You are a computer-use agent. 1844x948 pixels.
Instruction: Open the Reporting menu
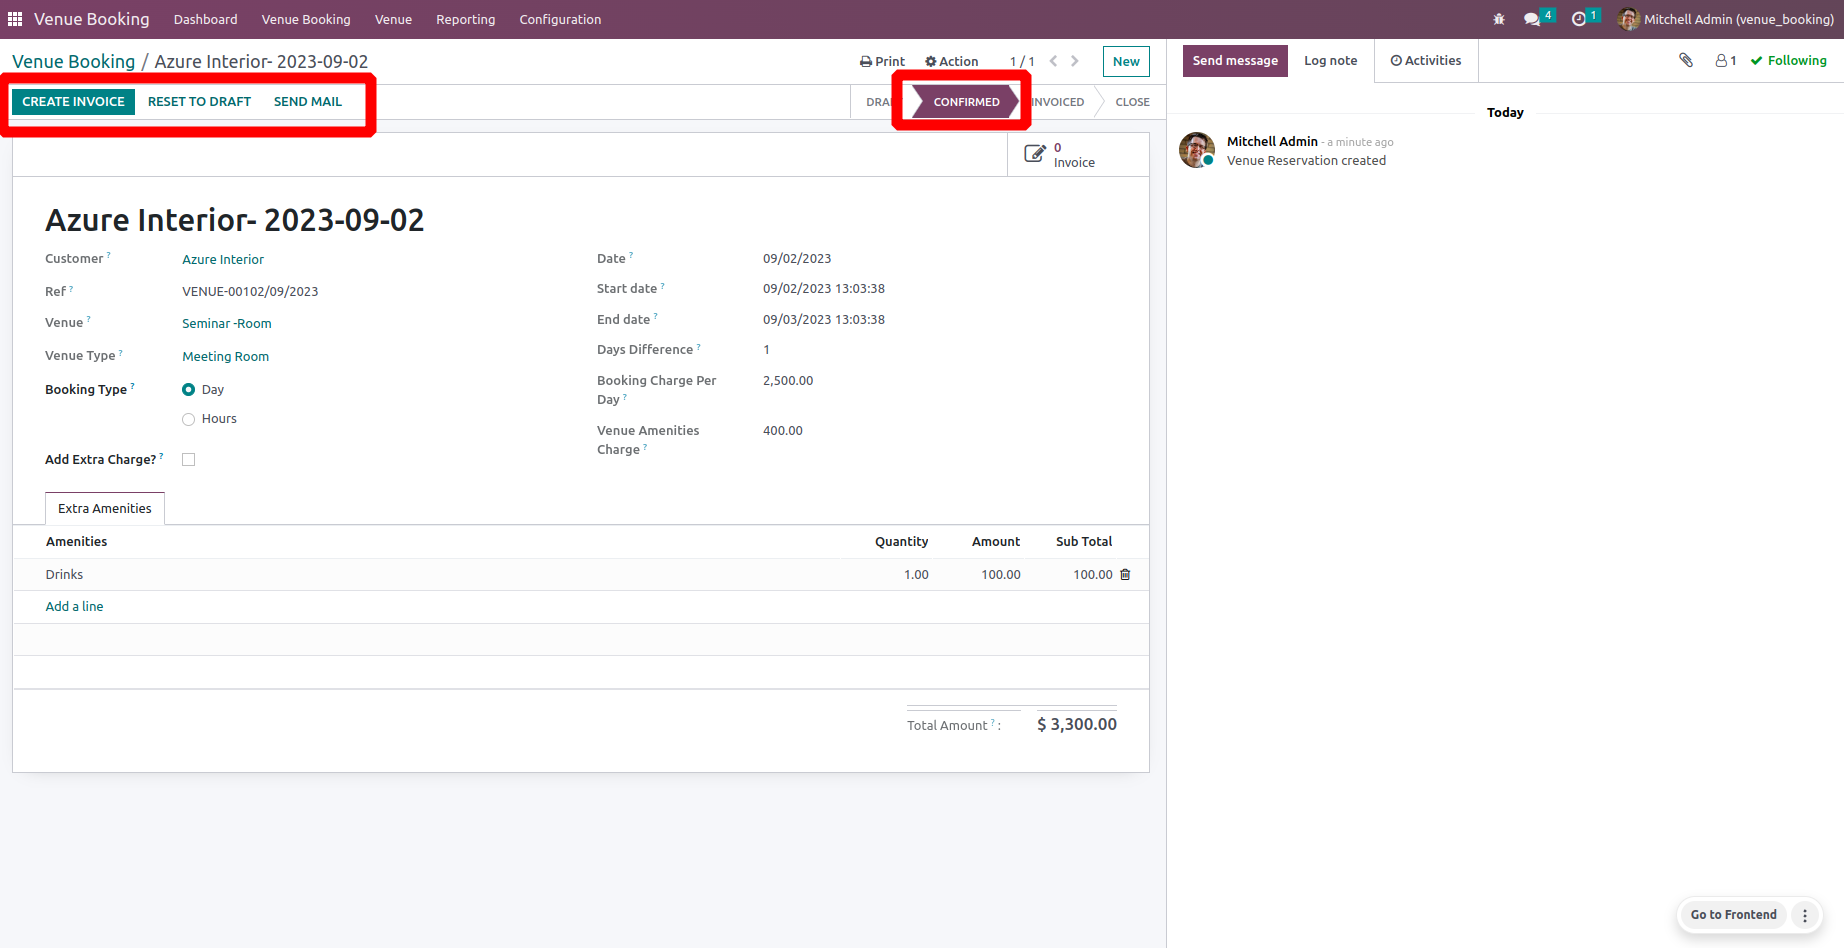(466, 19)
